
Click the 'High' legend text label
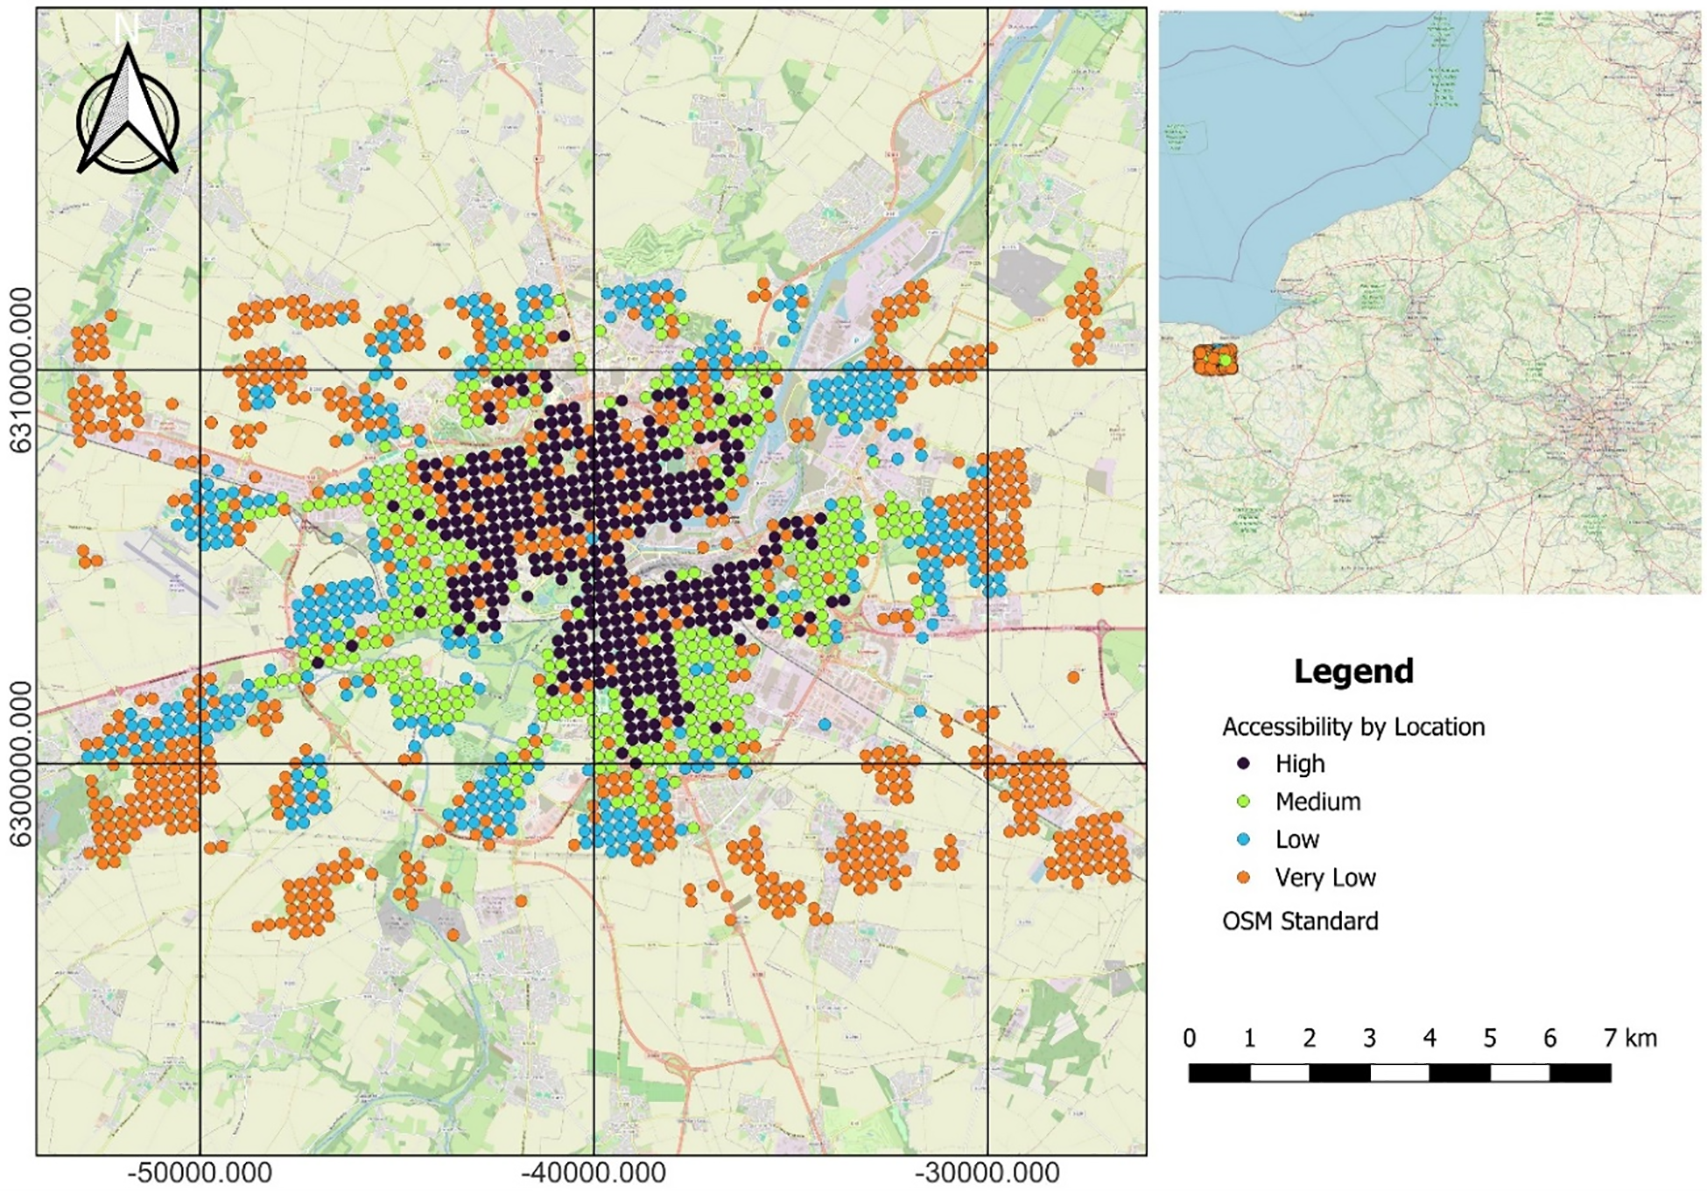[x=1299, y=764]
